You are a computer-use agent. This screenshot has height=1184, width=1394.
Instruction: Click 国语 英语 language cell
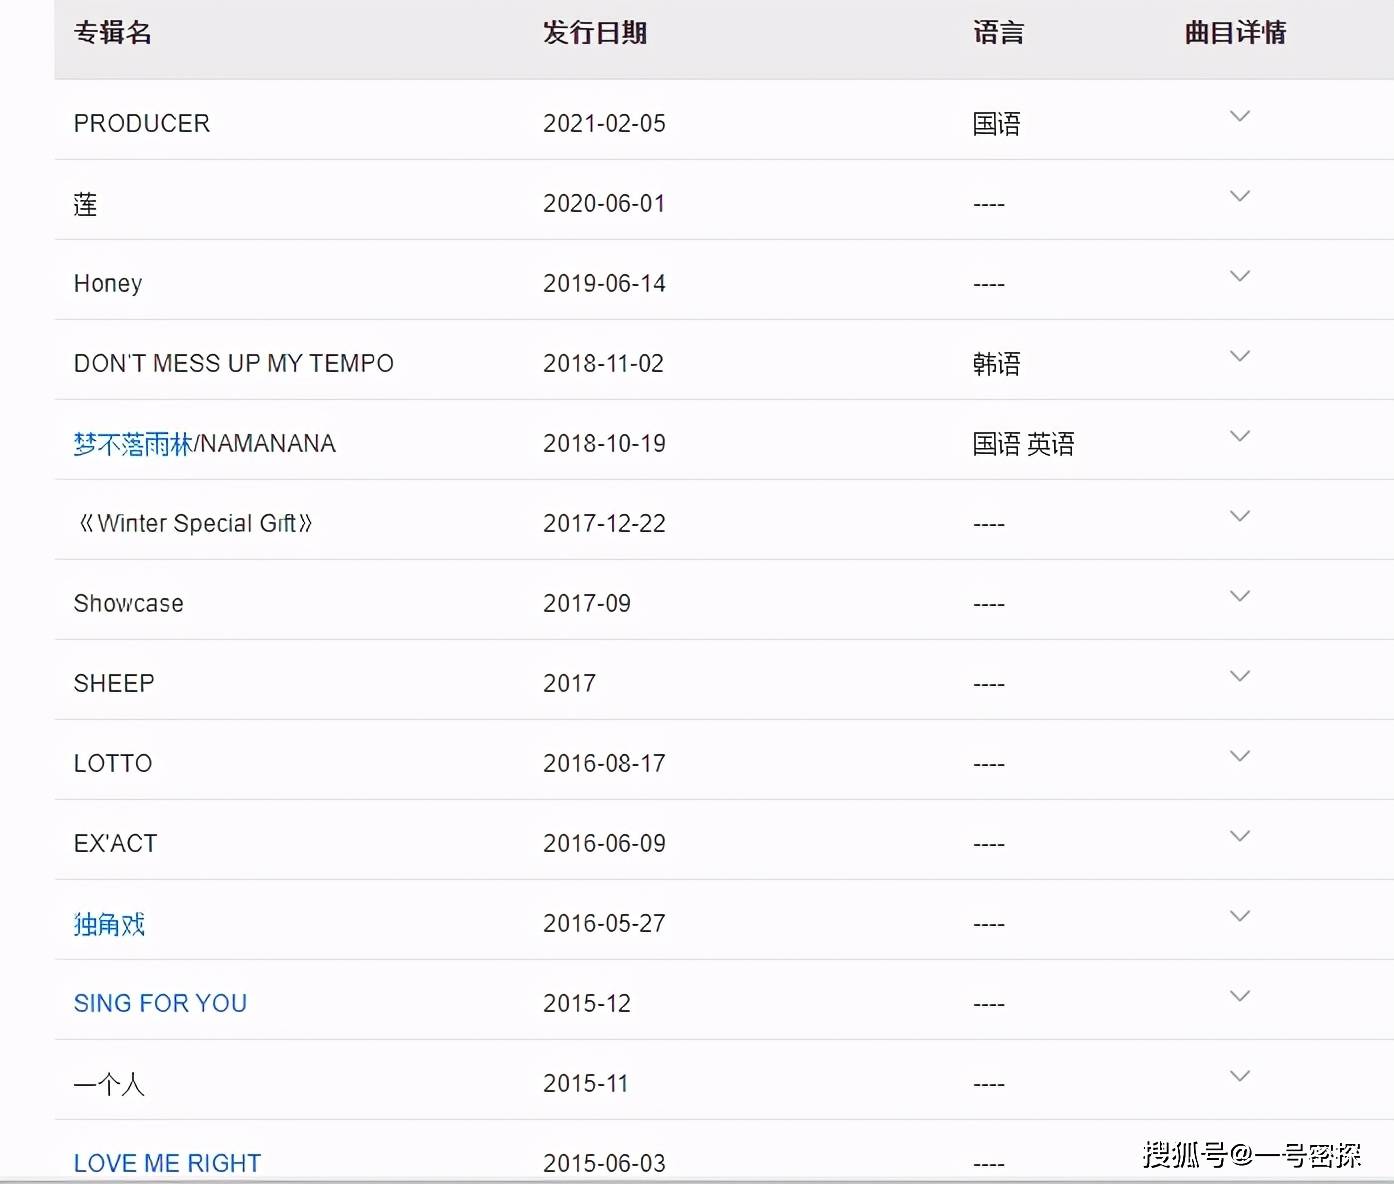point(1024,444)
